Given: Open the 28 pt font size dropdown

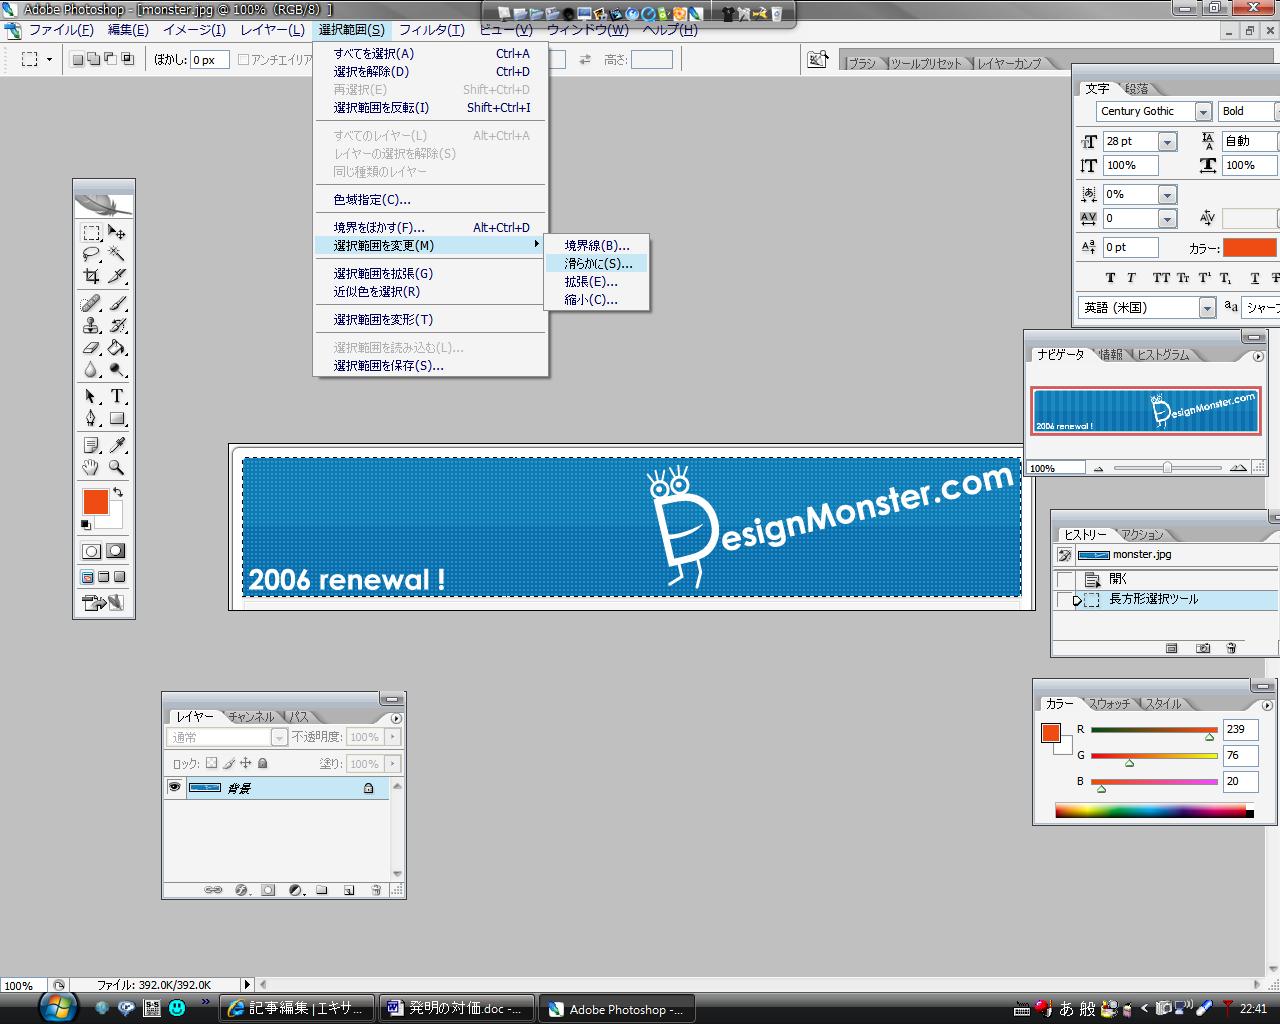Looking at the screenshot, I should coord(1167,142).
